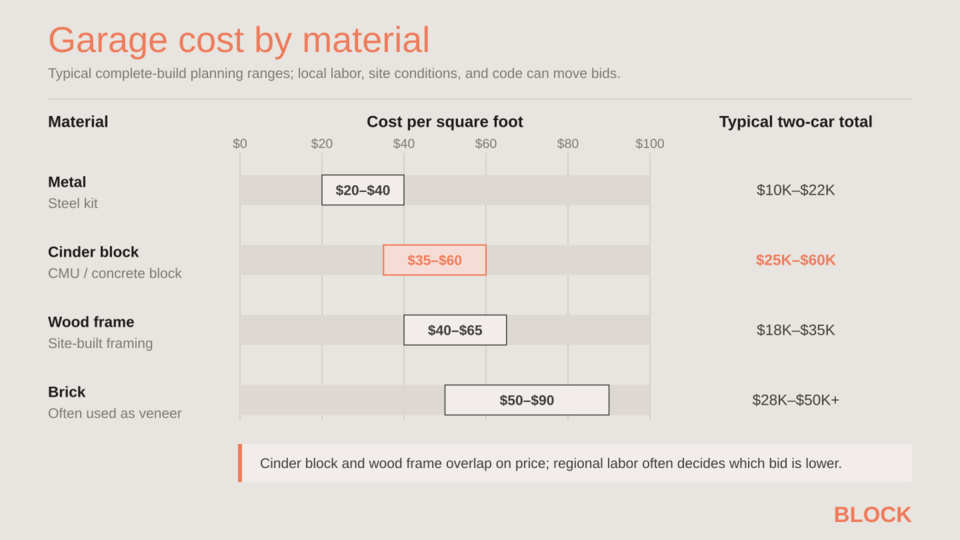Click the $100 axis label
Viewport: 960px width, 540px height.
[650, 143]
